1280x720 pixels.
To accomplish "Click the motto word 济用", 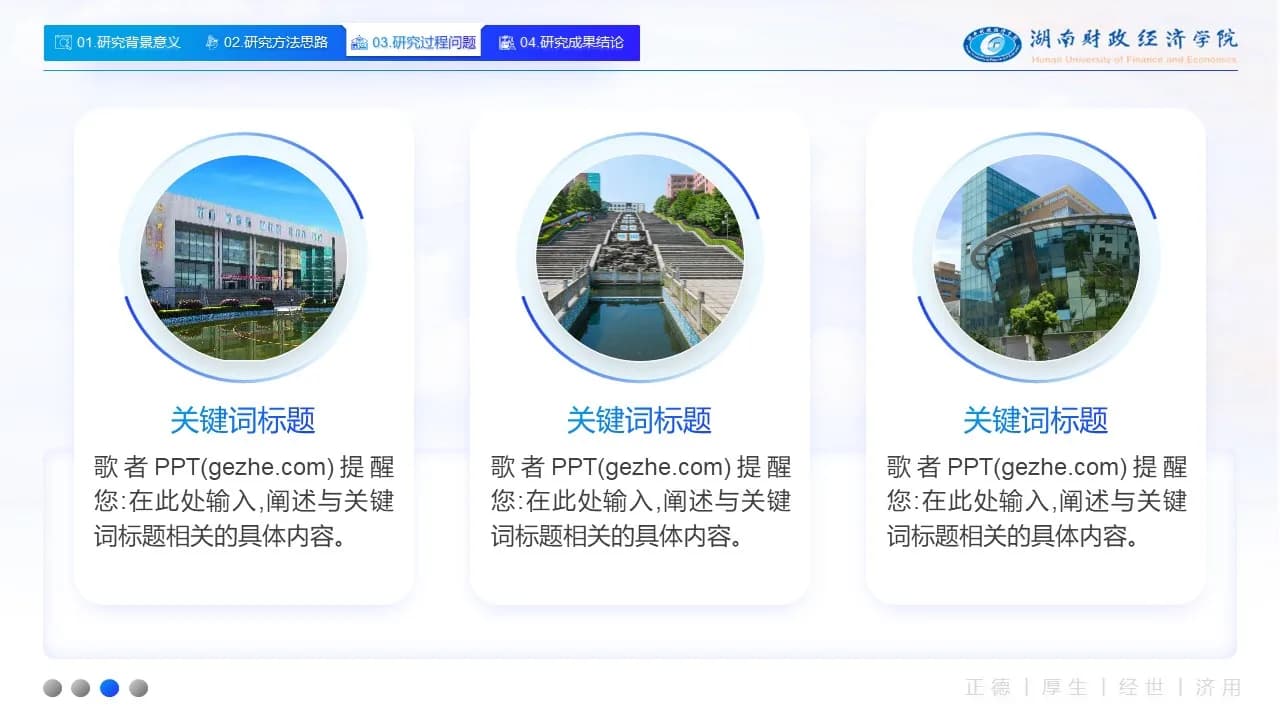I will point(1218,687).
